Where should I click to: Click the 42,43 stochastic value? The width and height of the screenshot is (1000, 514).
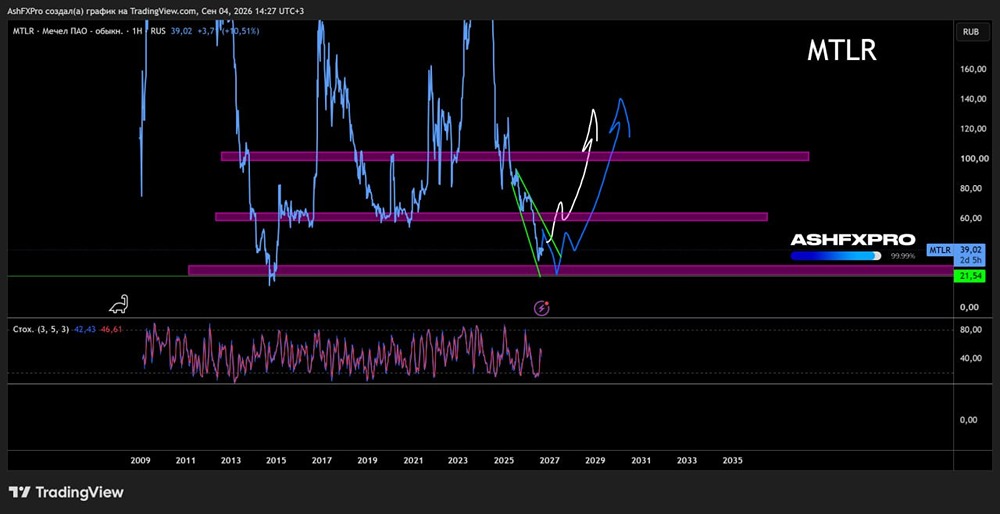coord(84,329)
